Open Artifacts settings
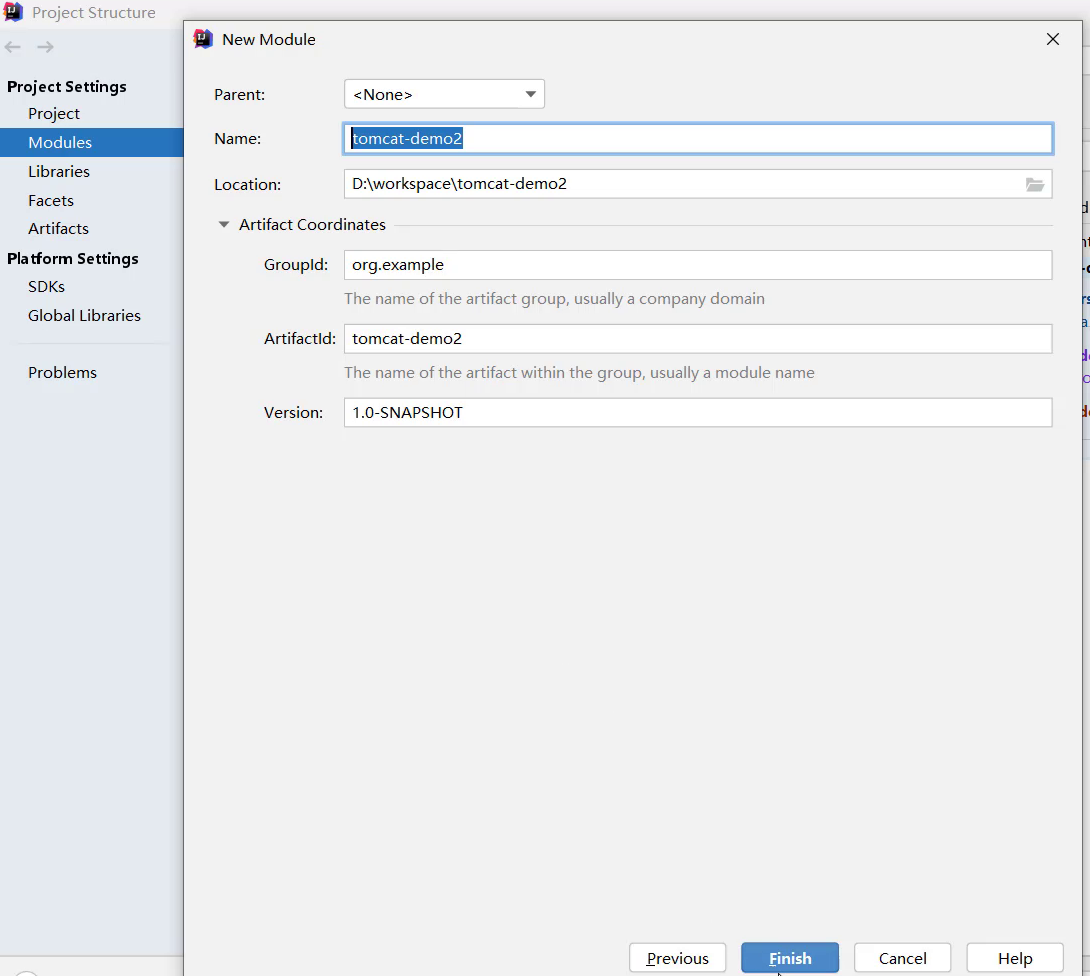Image resolution: width=1090 pixels, height=976 pixels. tap(58, 229)
